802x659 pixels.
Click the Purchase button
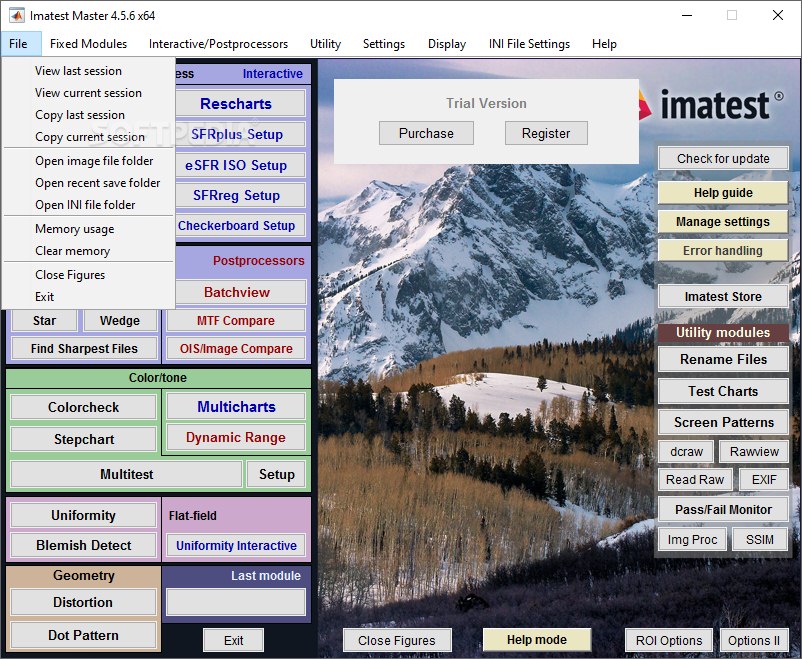[426, 134]
